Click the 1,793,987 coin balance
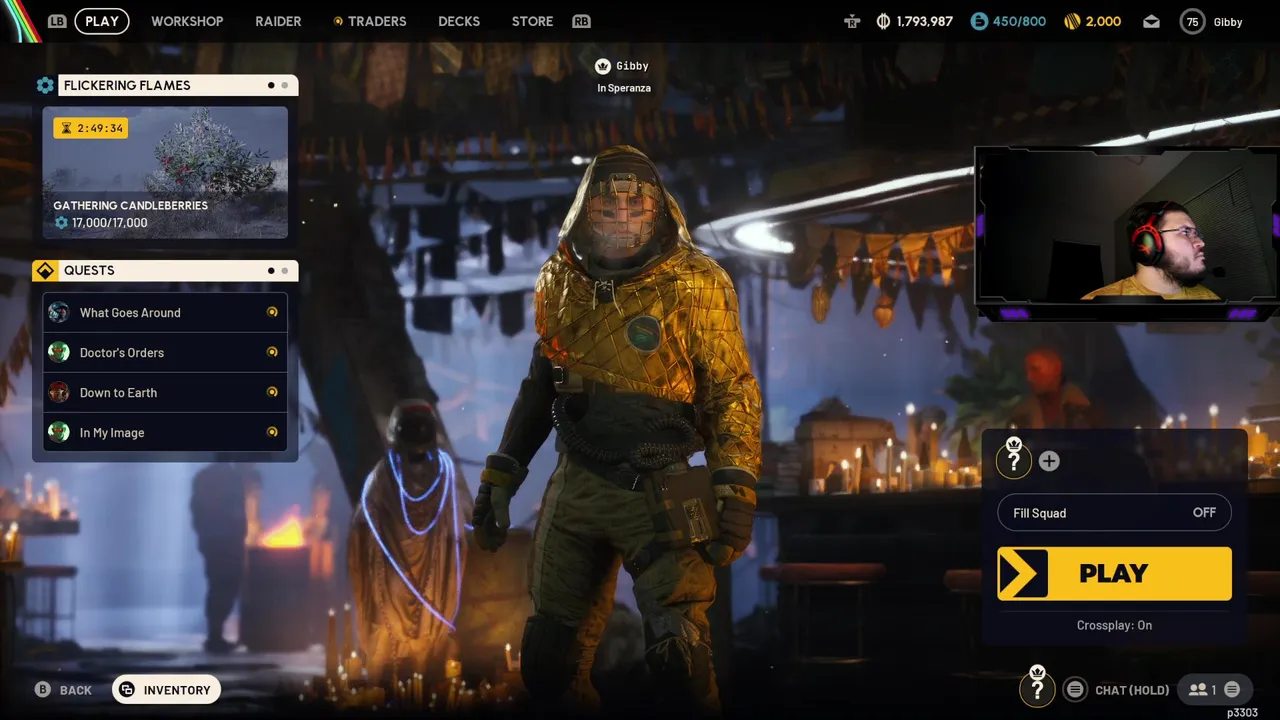 coord(925,21)
